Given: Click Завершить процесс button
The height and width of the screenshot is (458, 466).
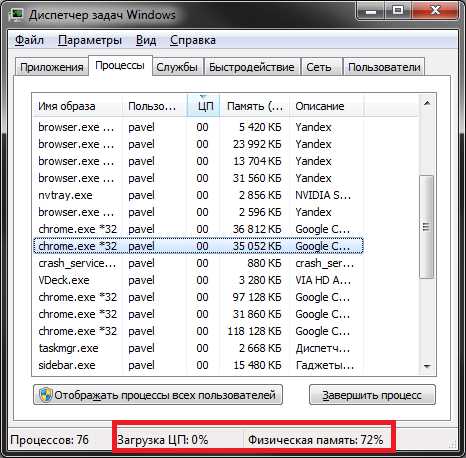Looking at the screenshot, I should click(372, 395).
